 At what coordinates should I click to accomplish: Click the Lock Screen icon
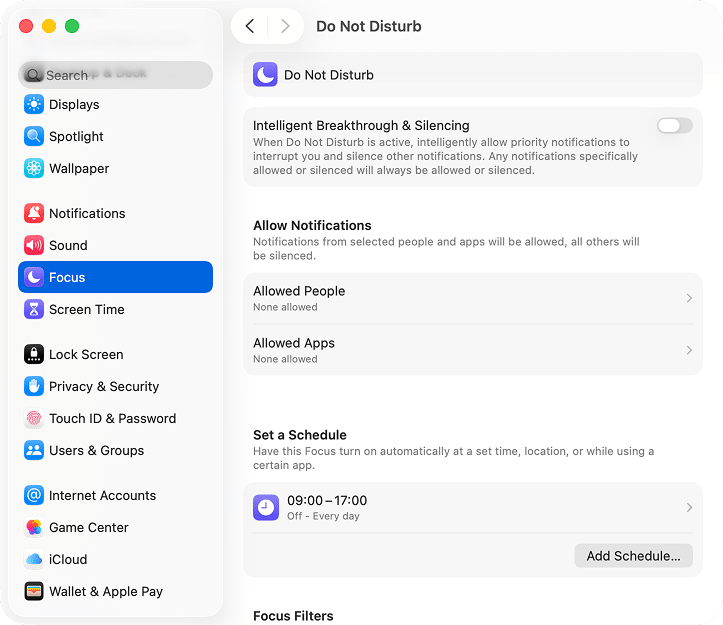(34, 354)
